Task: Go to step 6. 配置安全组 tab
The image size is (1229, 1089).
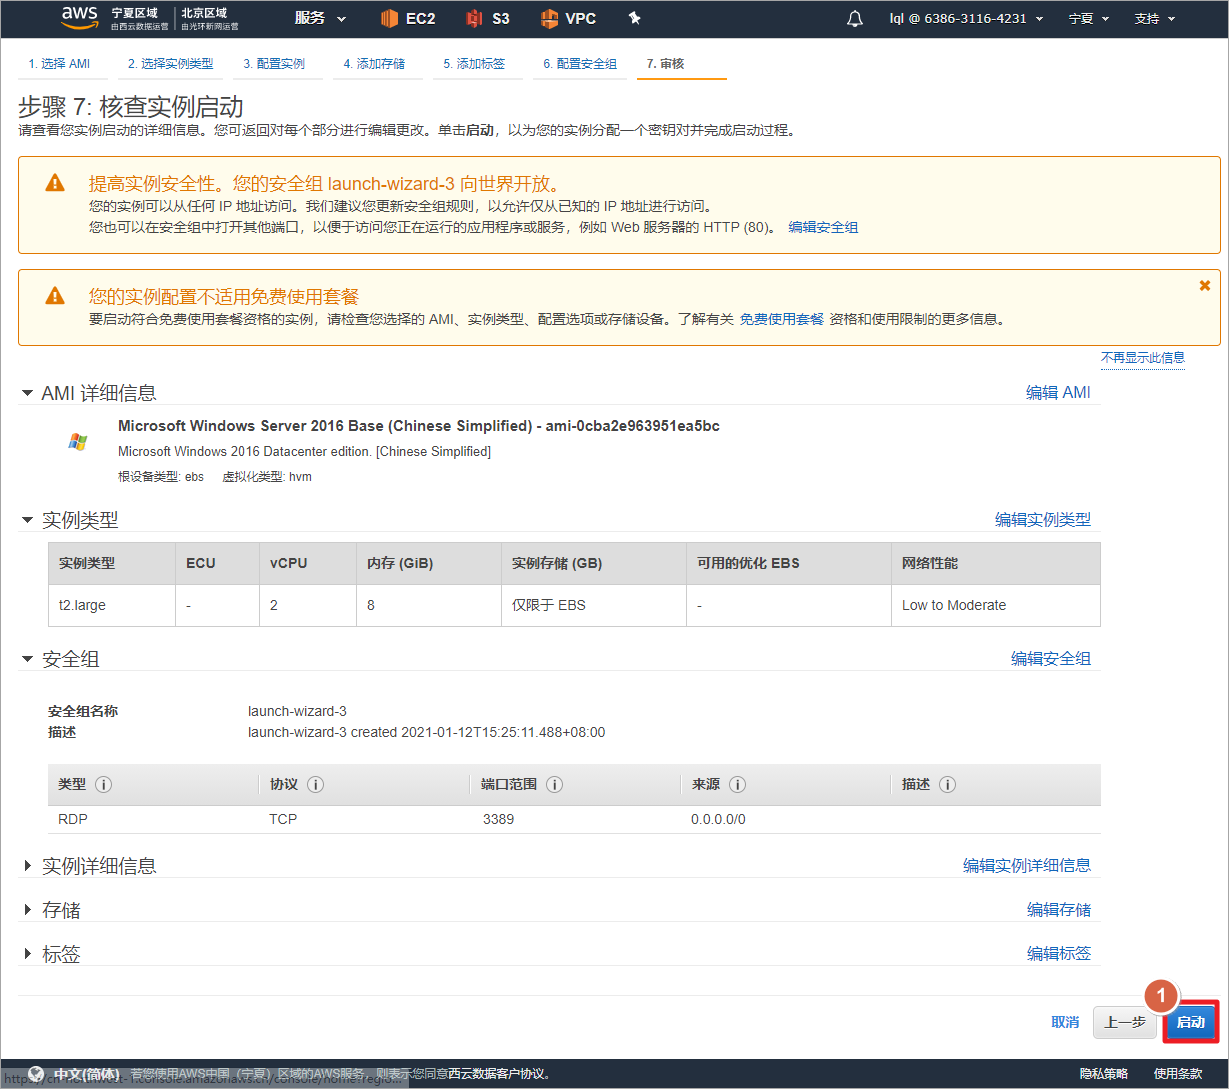Action: click(580, 64)
